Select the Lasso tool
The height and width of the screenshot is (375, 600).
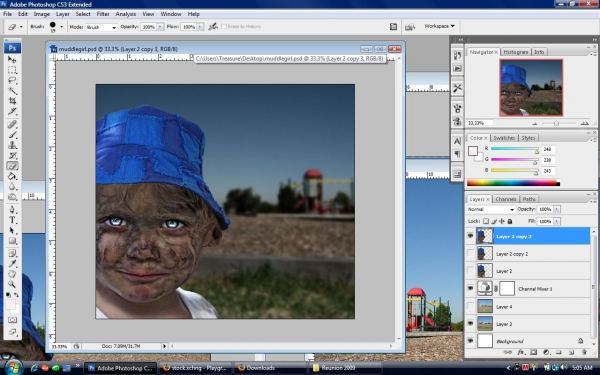pos(12,80)
